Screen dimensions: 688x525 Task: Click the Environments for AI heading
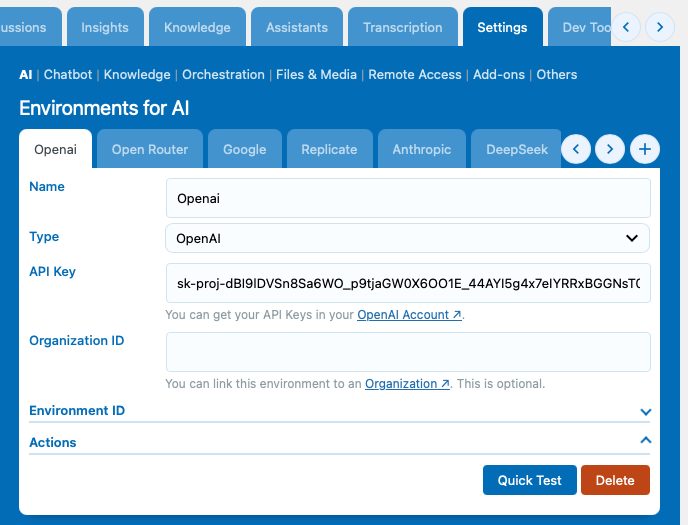[x=104, y=108]
